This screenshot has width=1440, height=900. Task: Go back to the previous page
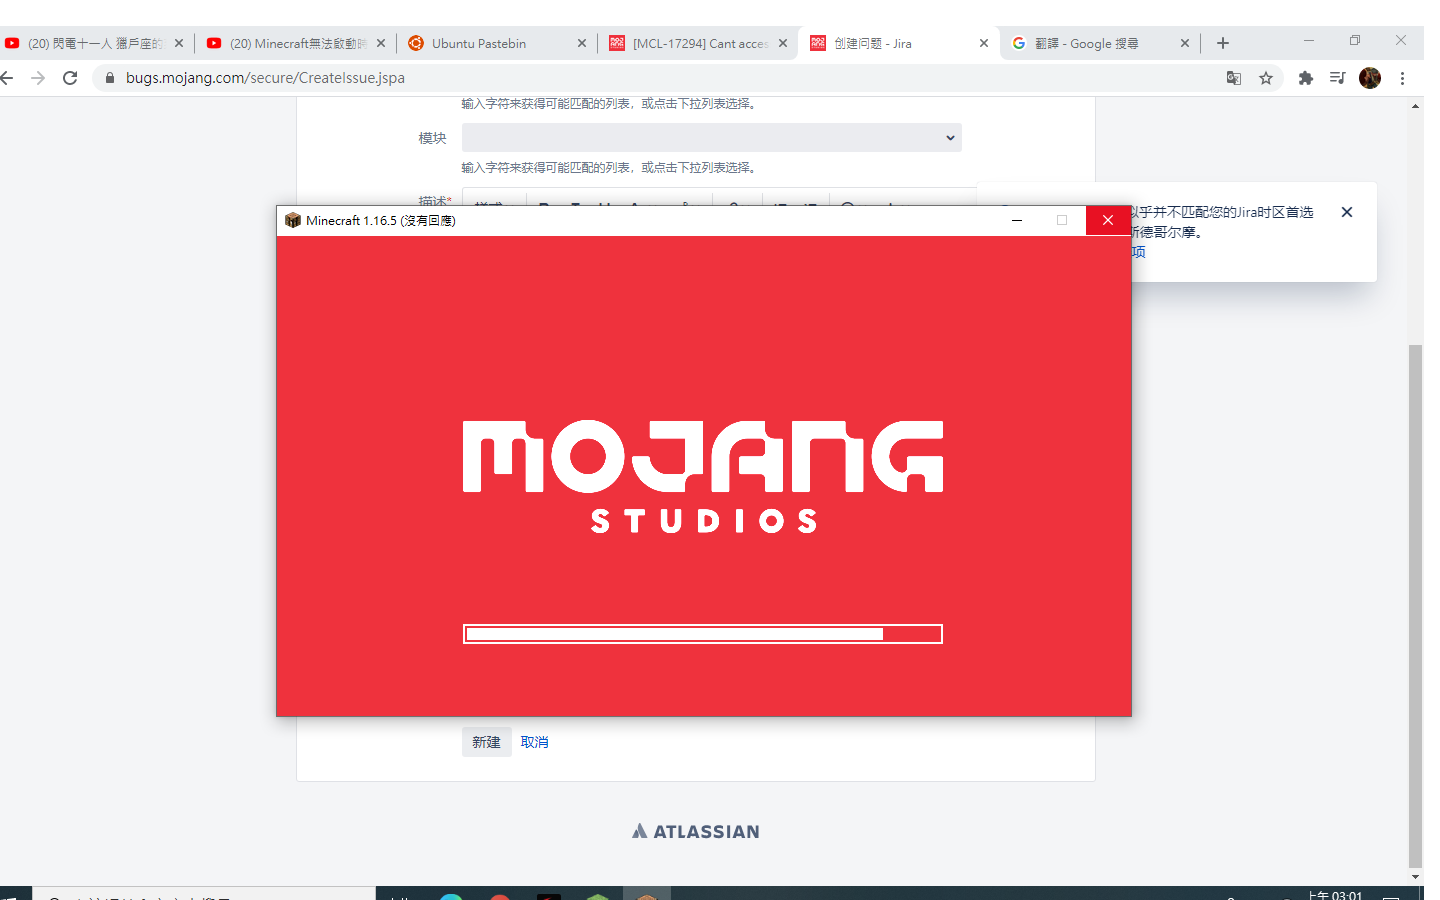click(7, 78)
